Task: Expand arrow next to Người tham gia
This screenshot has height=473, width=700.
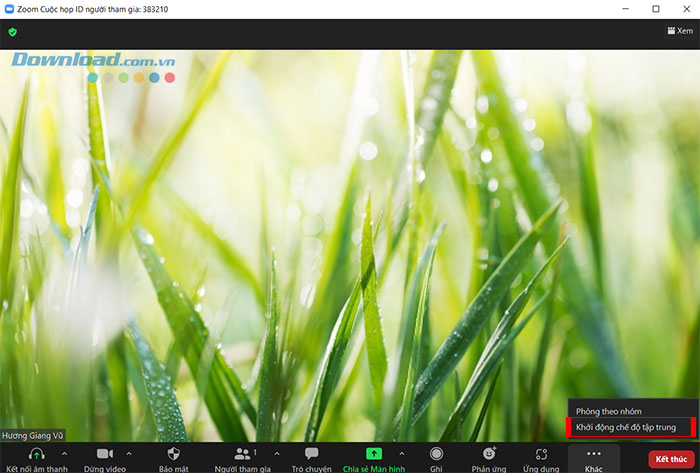Action: click(x=277, y=453)
